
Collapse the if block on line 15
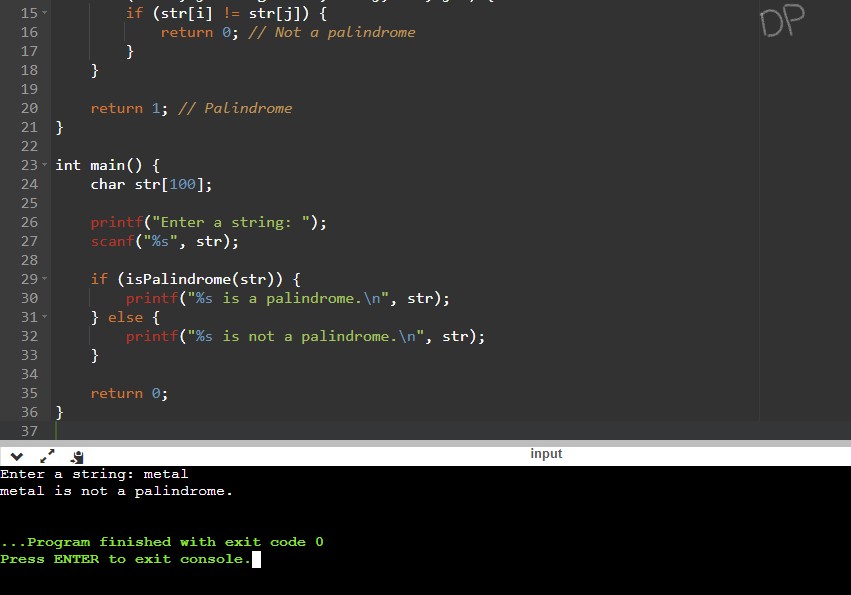coord(44,13)
